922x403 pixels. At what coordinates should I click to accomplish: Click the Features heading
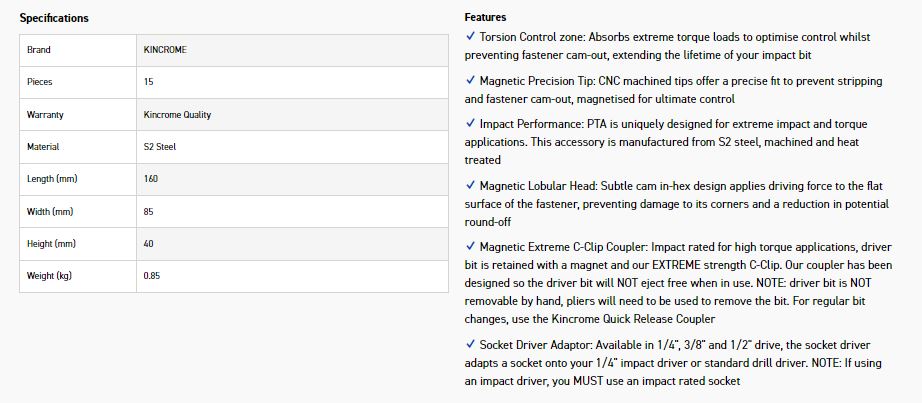point(485,17)
